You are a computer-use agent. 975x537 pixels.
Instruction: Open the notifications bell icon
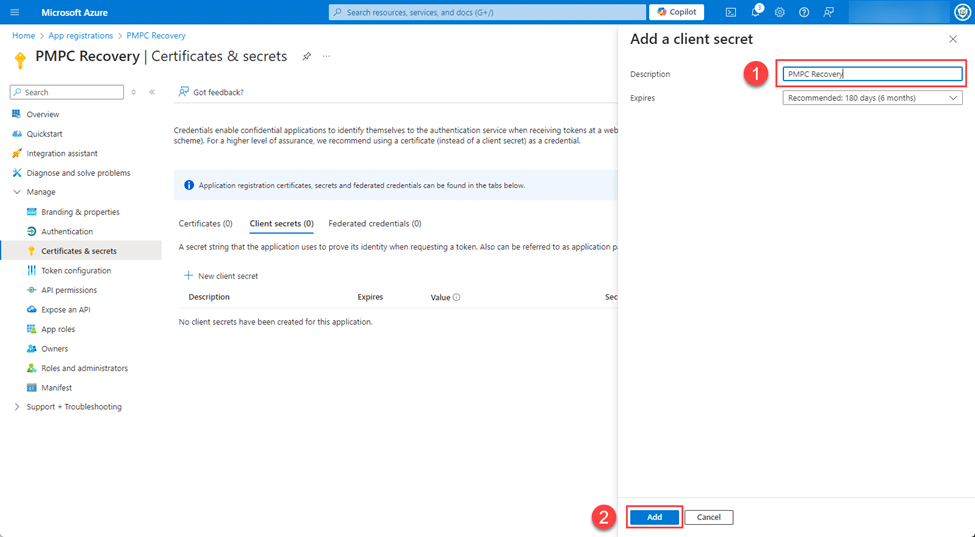(756, 12)
